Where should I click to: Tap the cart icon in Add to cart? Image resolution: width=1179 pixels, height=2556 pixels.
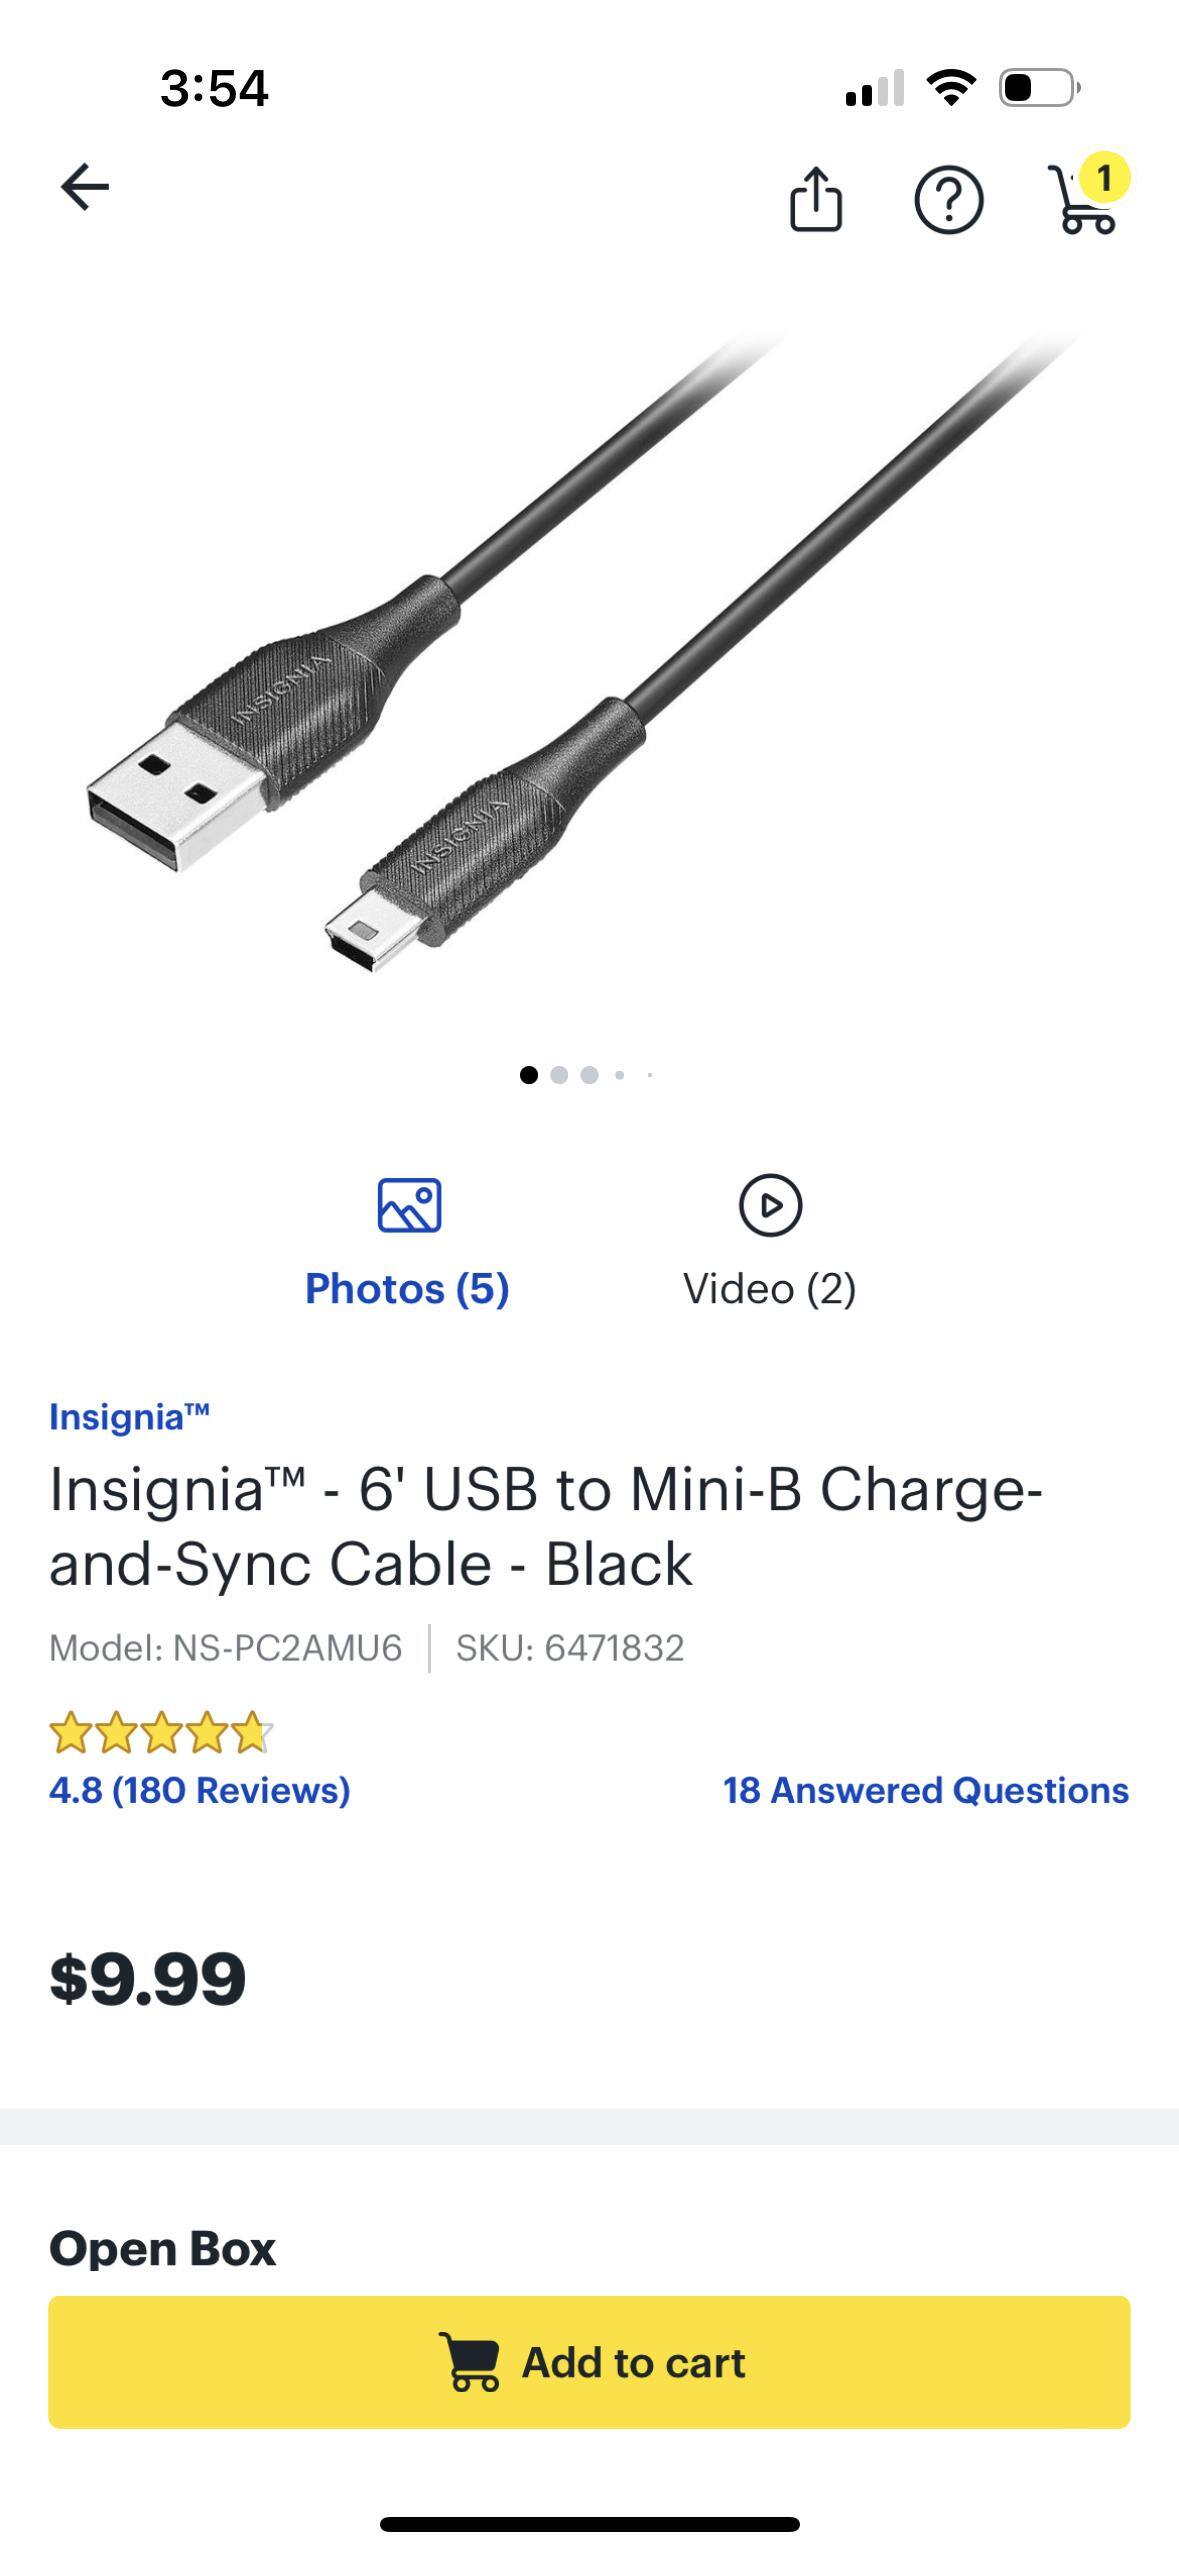coord(470,2362)
